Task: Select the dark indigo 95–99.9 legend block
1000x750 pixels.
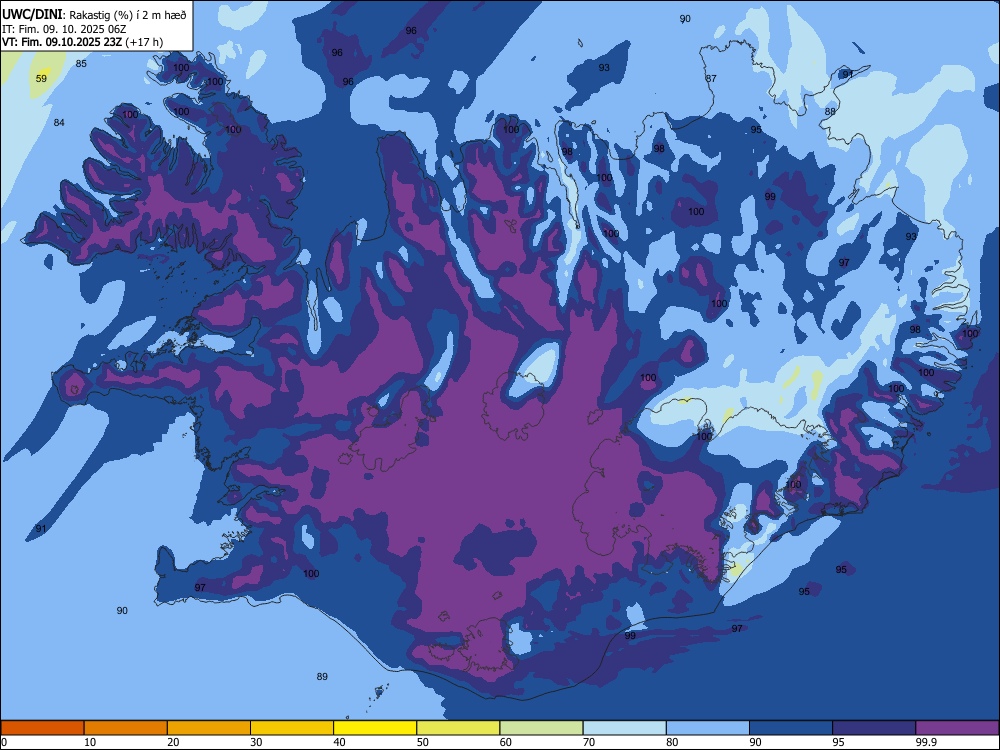Action: pos(874,728)
